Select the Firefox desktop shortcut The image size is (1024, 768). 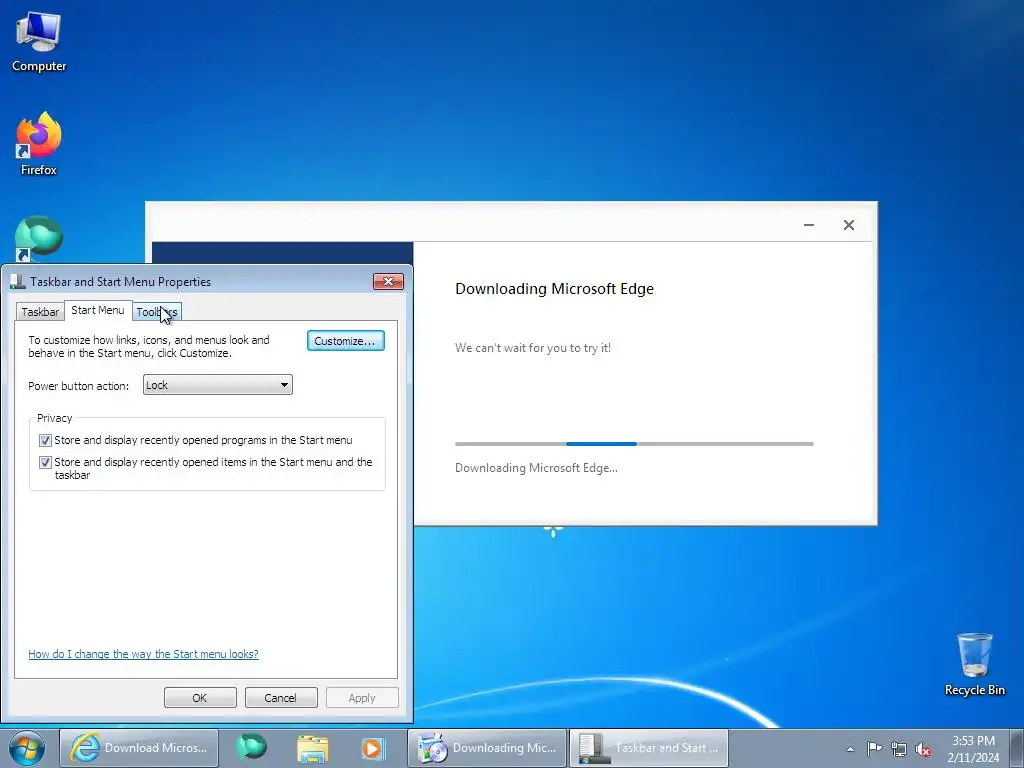tap(39, 144)
